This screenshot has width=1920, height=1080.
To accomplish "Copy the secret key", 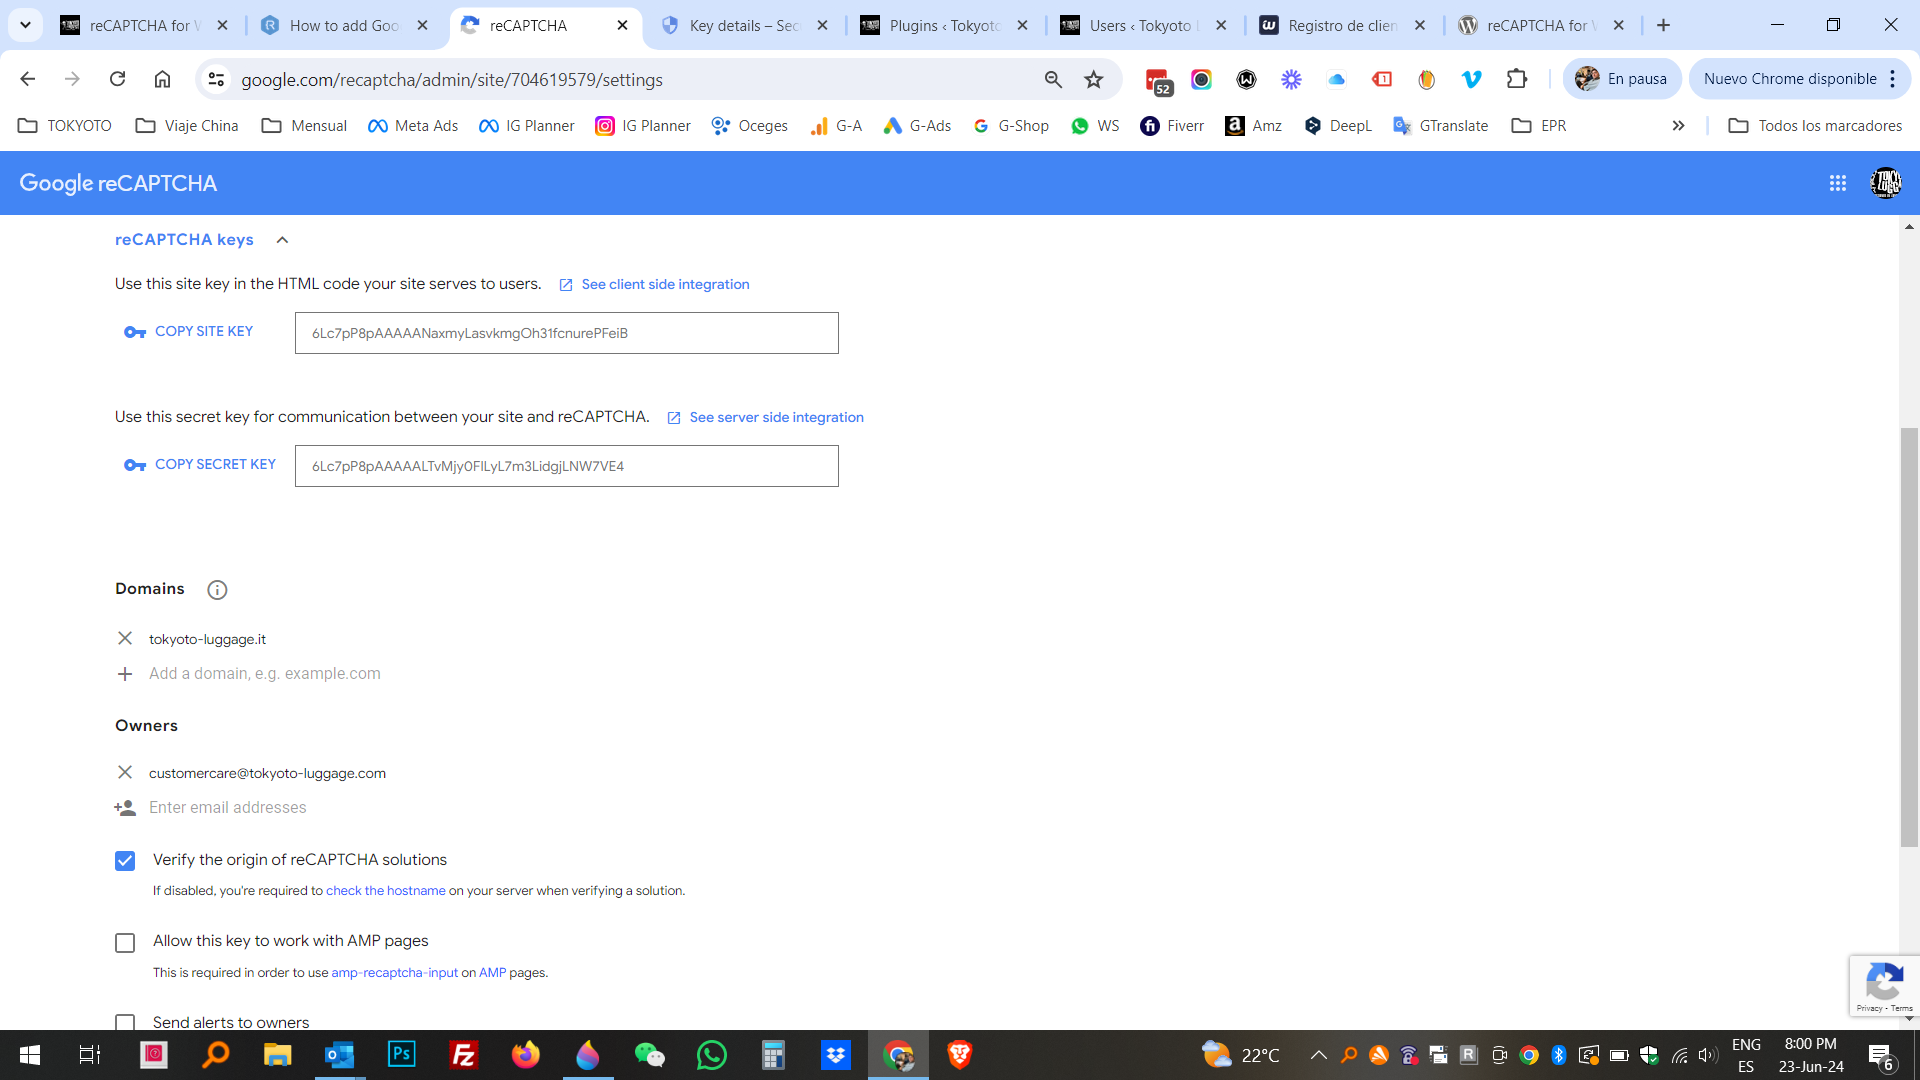I will pyautogui.click(x=199, y=465).
